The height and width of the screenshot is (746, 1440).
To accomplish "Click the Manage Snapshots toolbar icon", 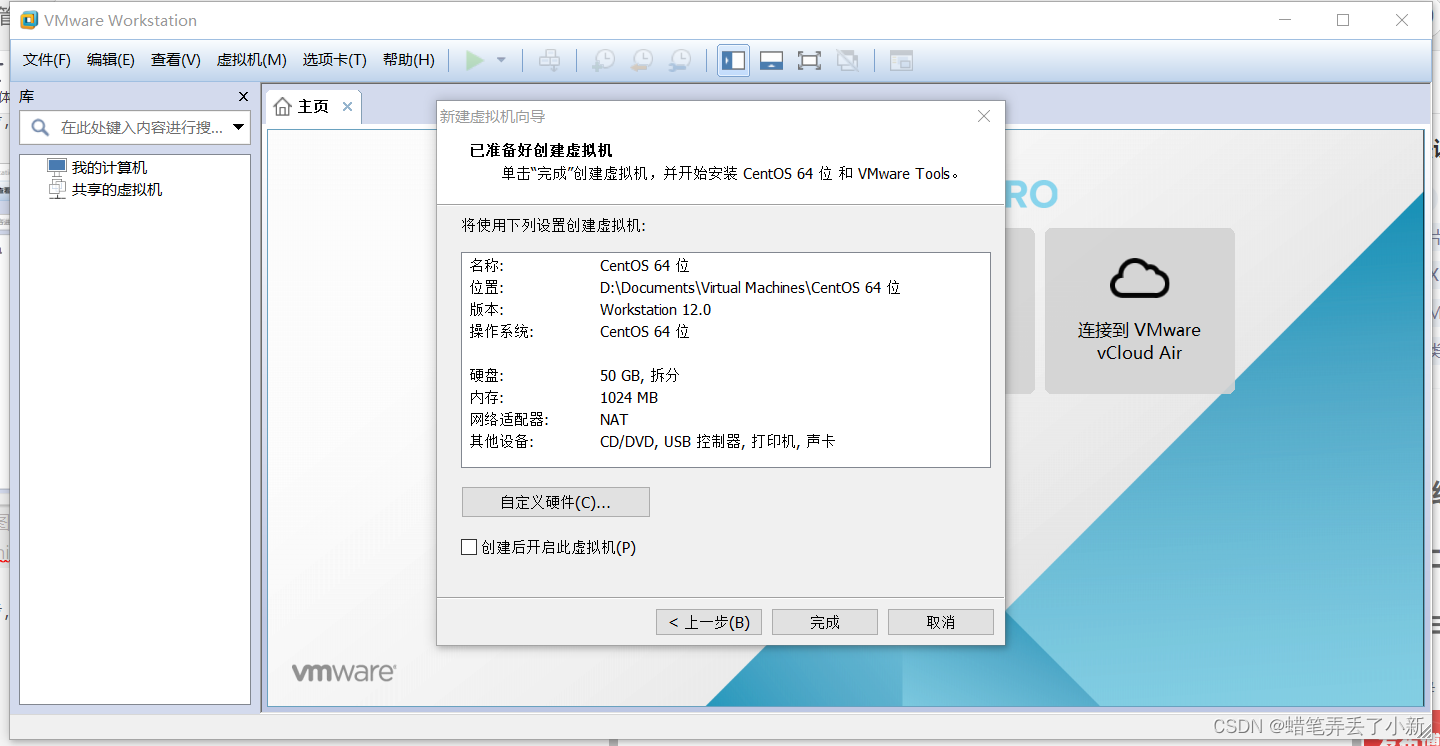I will (679, 61).
